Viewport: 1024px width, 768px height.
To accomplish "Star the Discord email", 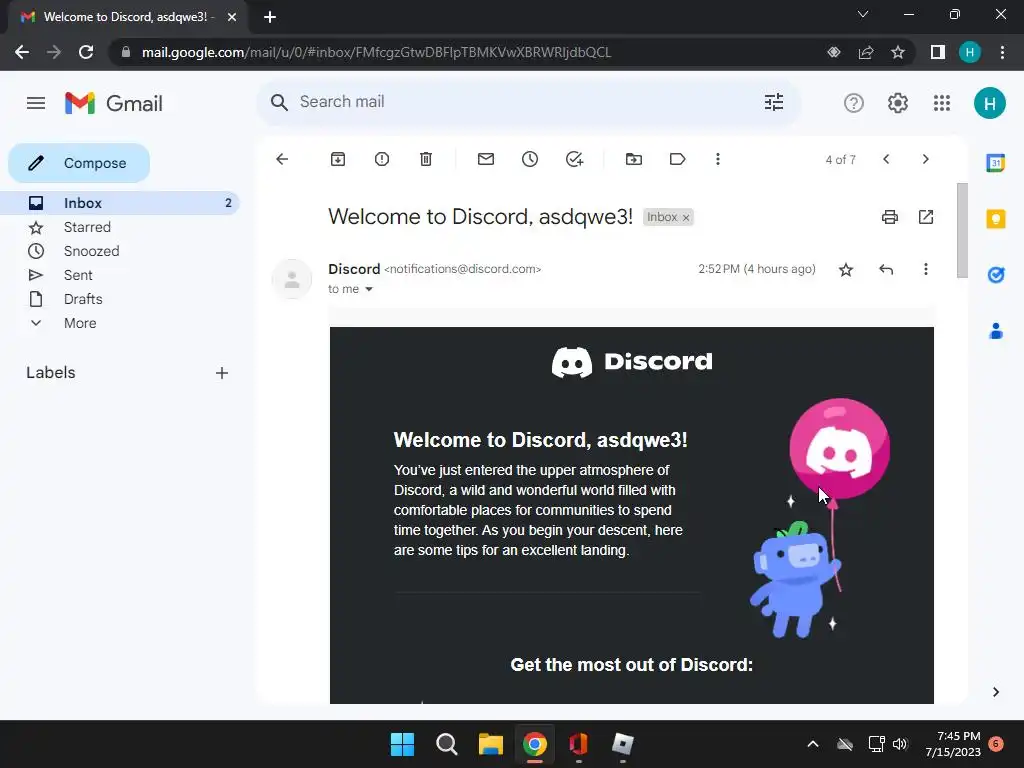I will coord(846,269).
